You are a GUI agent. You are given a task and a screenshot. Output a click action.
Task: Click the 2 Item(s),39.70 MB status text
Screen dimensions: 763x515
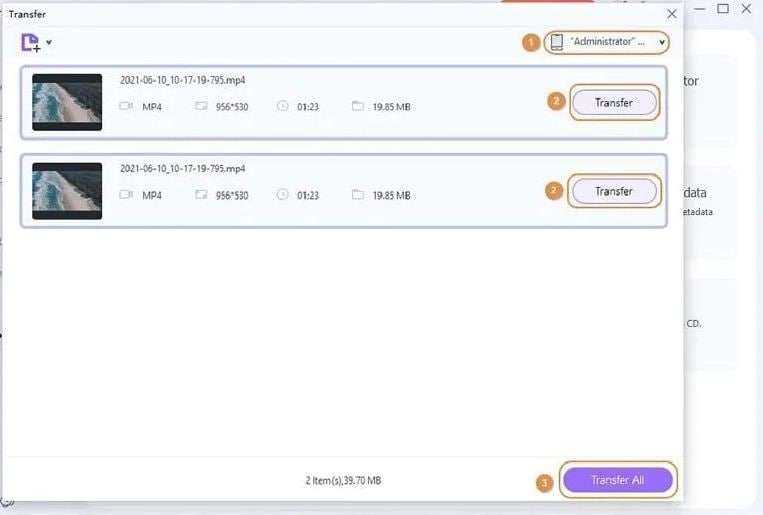pyautogui.click(x=343, y=480)
